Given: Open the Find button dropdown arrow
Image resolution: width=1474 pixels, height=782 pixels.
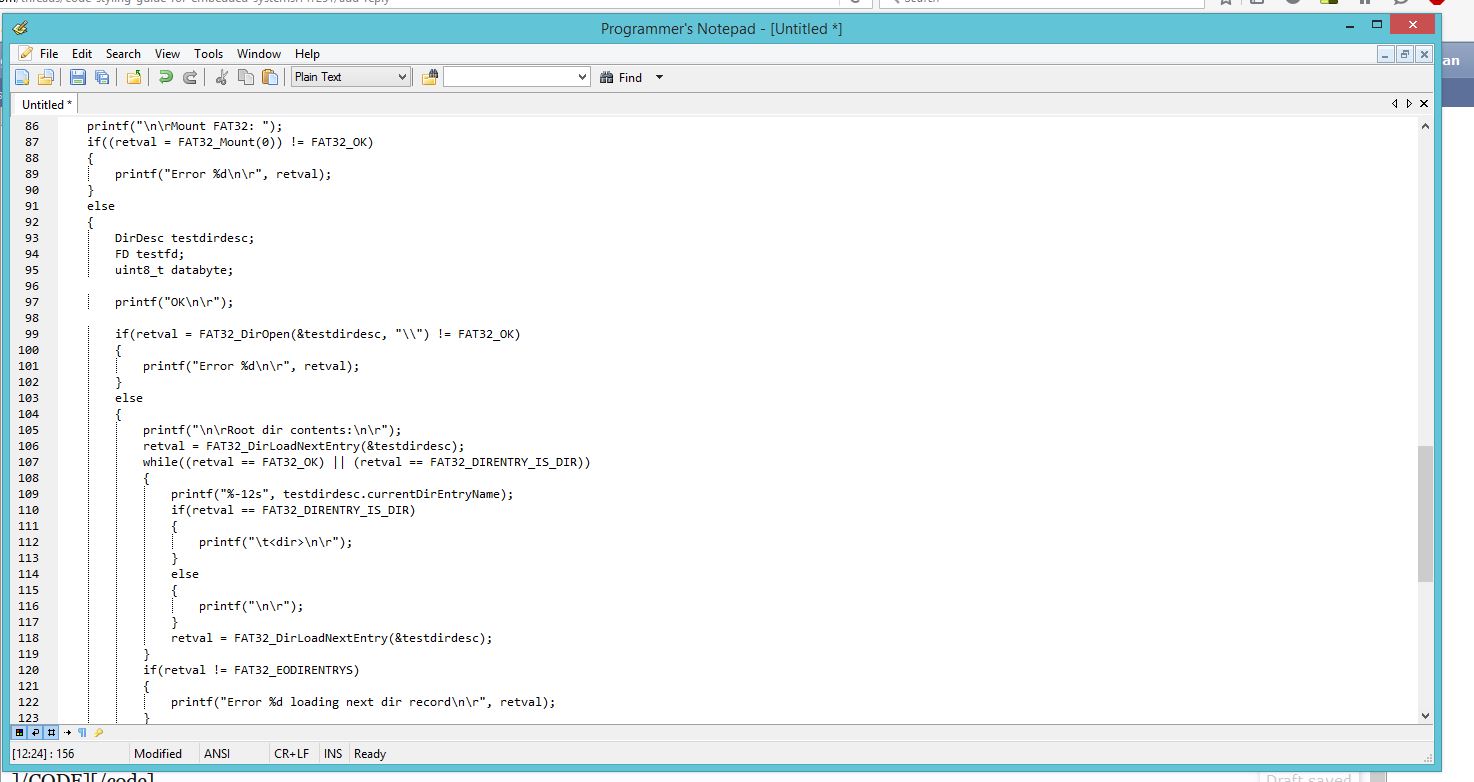Looking at the screenshot, I should [659, 77].
